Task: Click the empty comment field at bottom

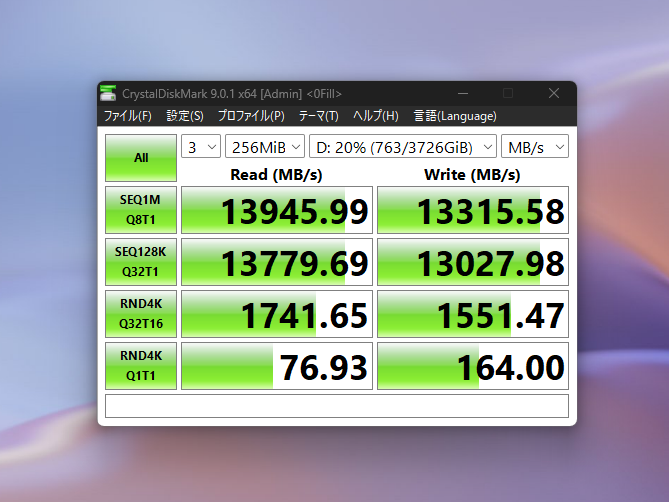Action: point(337,406)
